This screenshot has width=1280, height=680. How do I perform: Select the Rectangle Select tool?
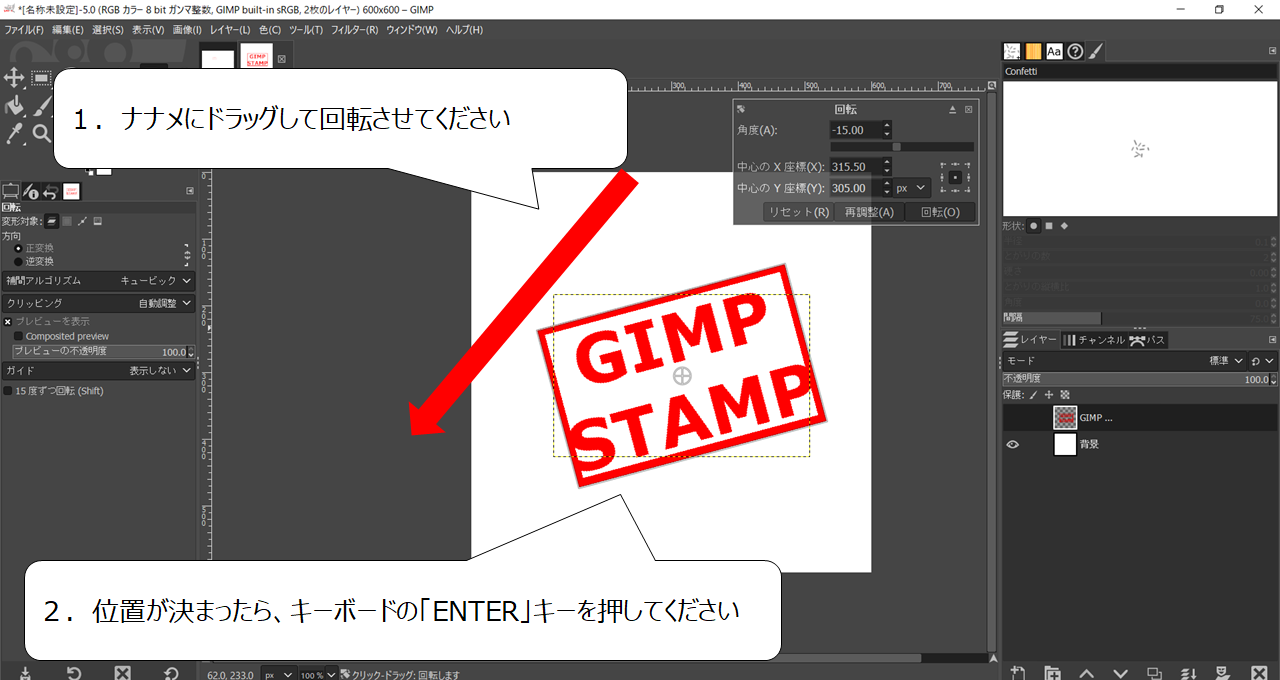(x=41, y=77)
